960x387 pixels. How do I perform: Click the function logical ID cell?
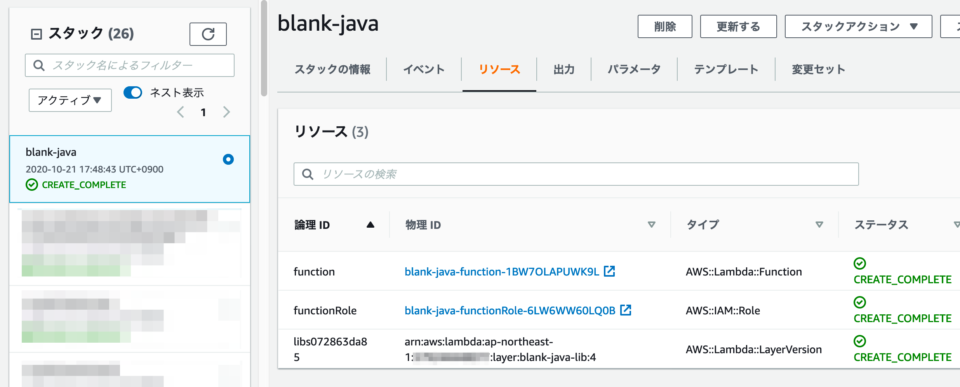314,271
